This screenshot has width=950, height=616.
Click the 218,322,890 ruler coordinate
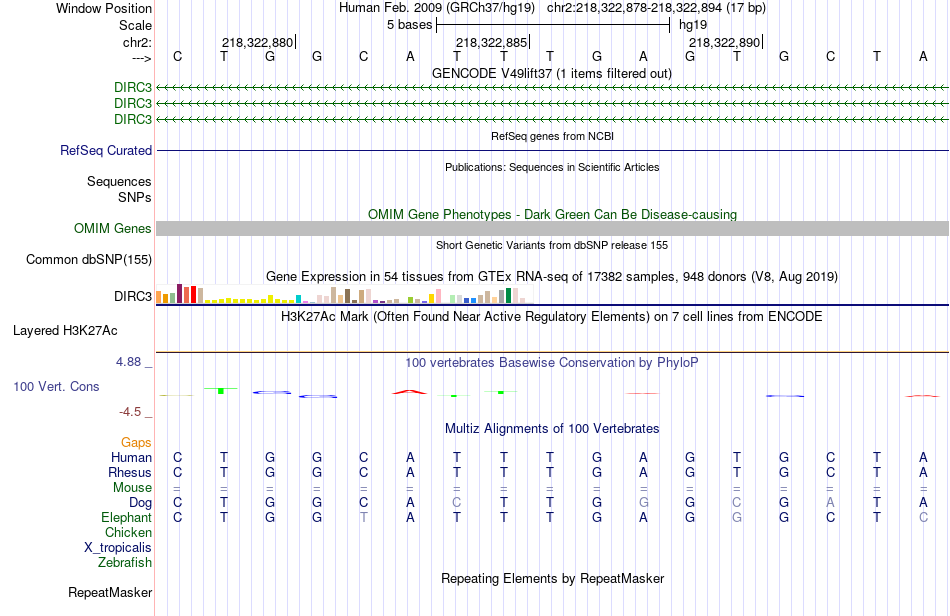coord(725,42)
